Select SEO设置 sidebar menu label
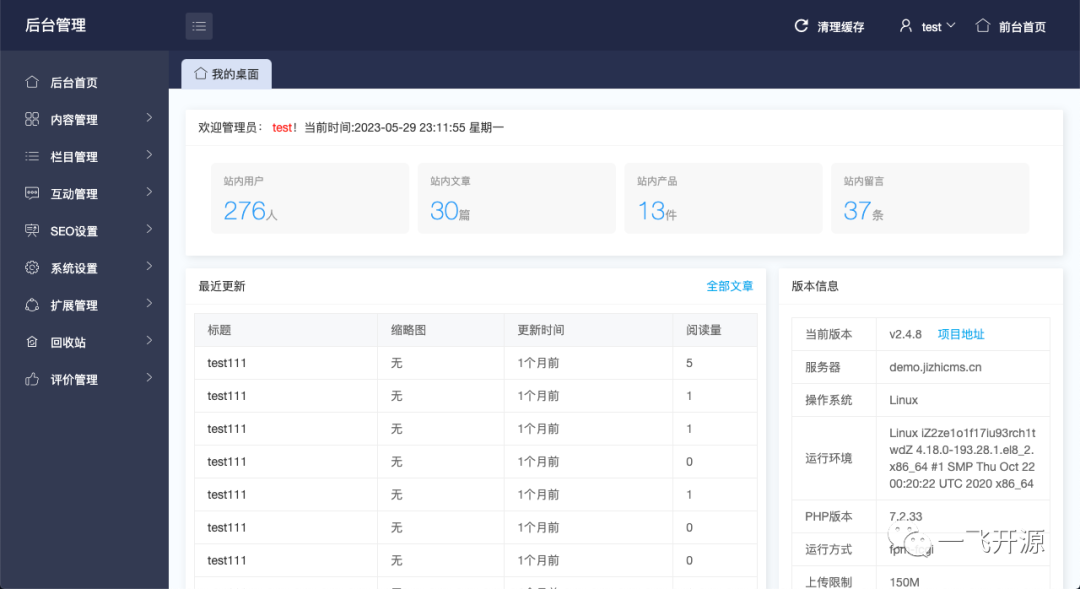This screenshot has width=1080, height=589. [74, 231]
